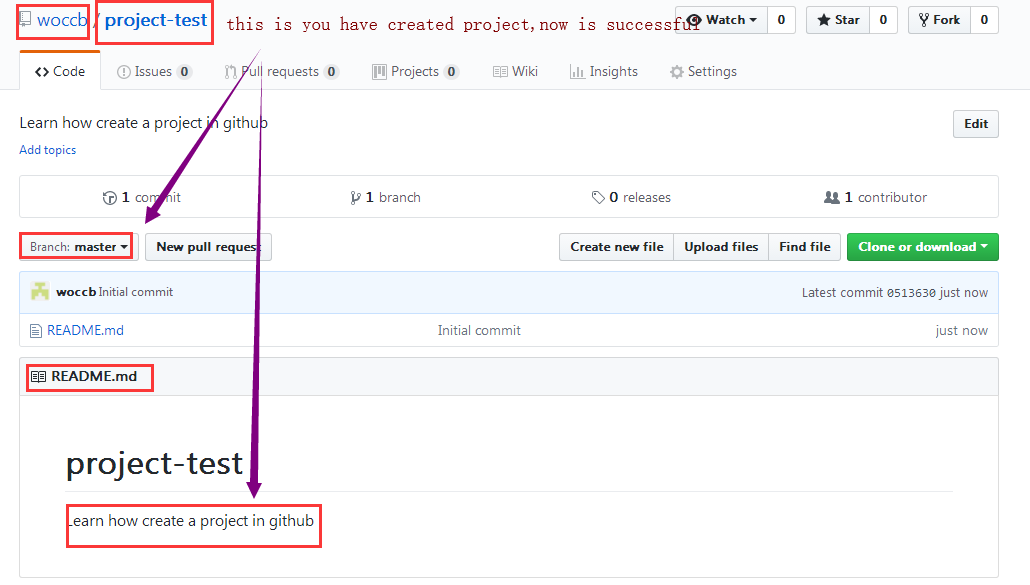Click the repository book icon beside woccb

coord(26,19)
